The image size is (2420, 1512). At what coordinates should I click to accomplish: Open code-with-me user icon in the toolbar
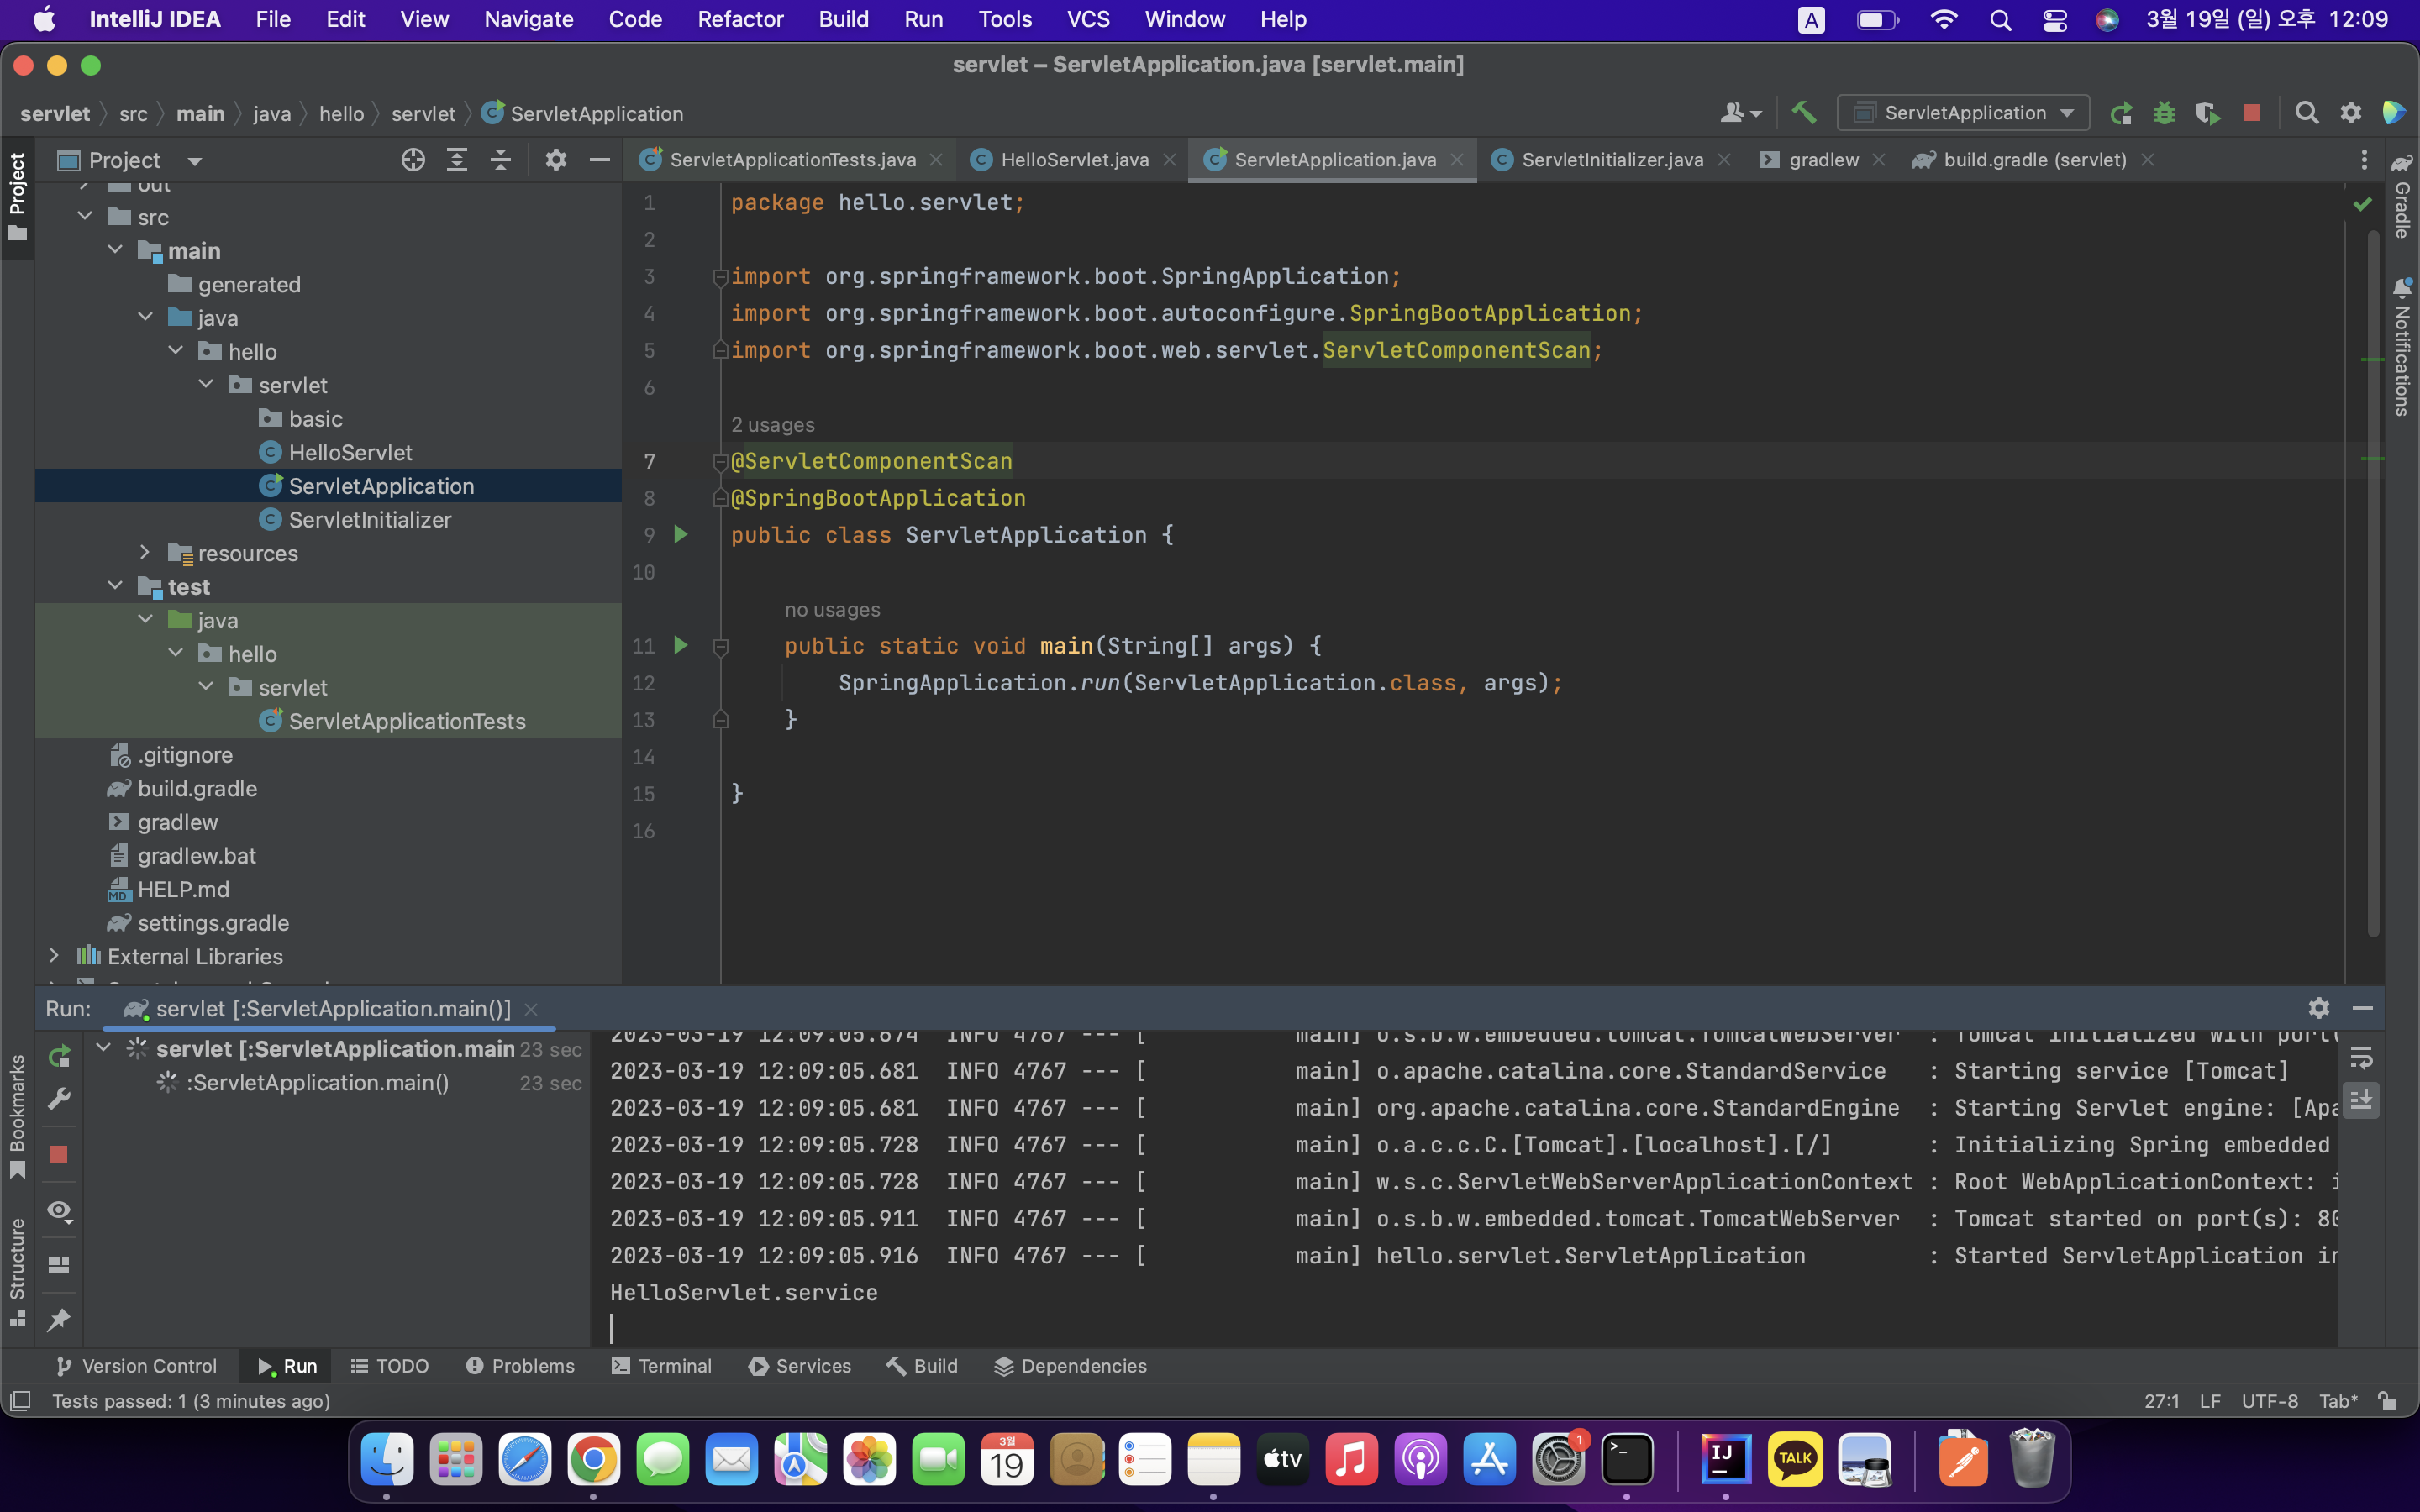1740,113
